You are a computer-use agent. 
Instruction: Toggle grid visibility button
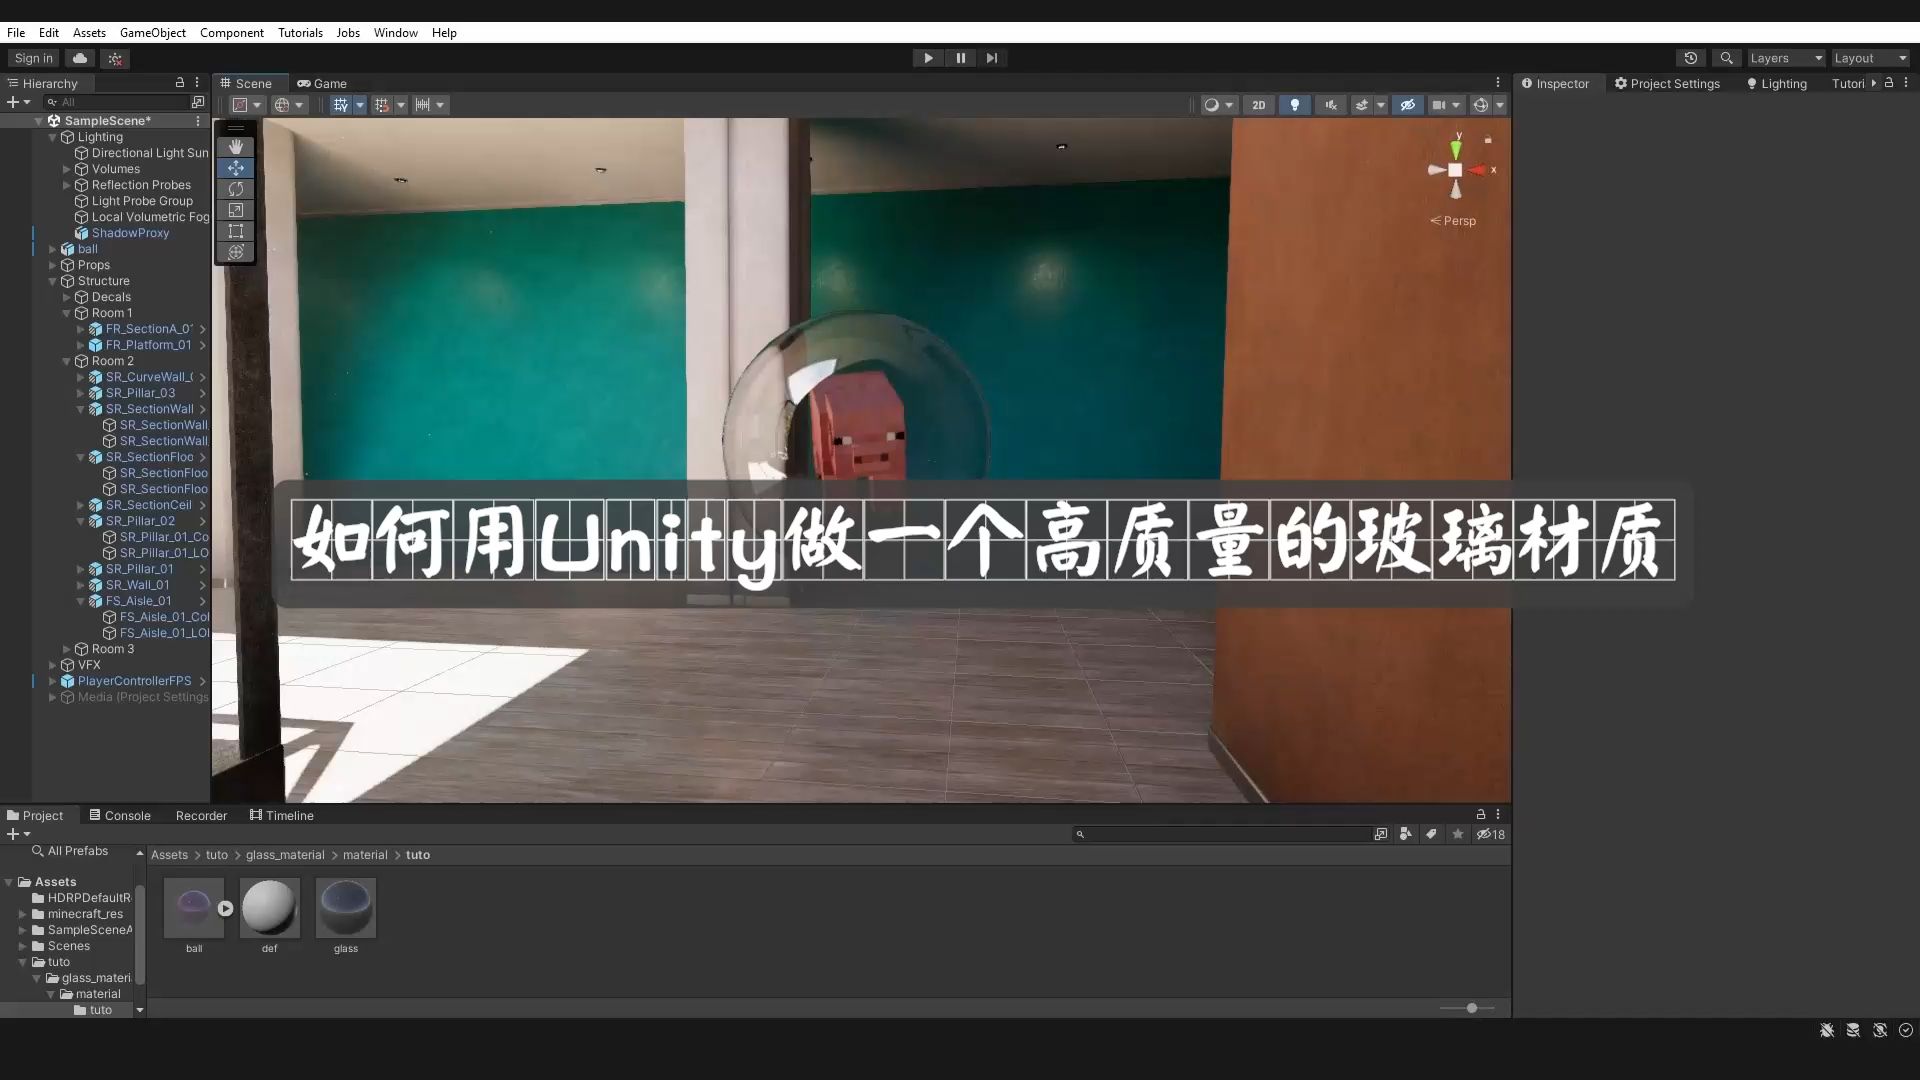(341, 105)
